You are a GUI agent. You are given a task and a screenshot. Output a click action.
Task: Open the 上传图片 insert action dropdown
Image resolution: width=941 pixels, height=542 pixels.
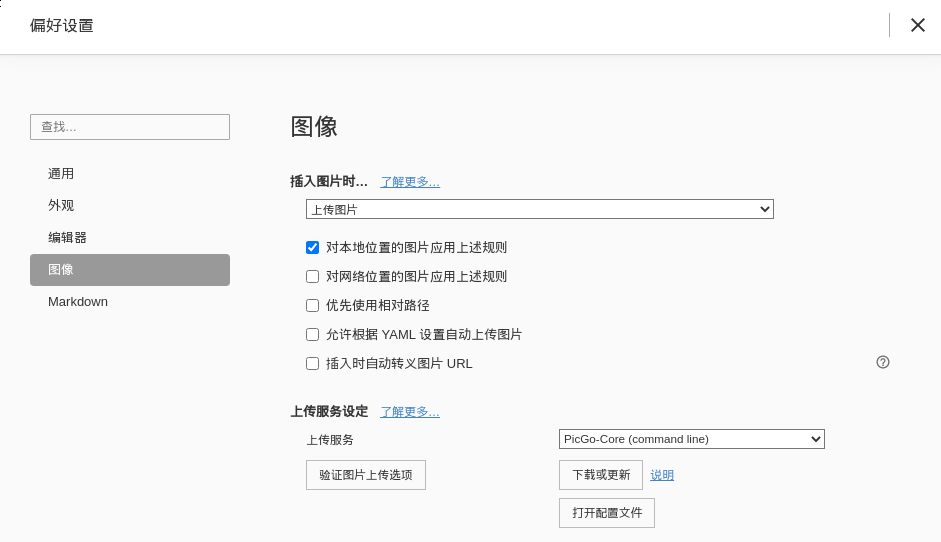tap(539, 209)
